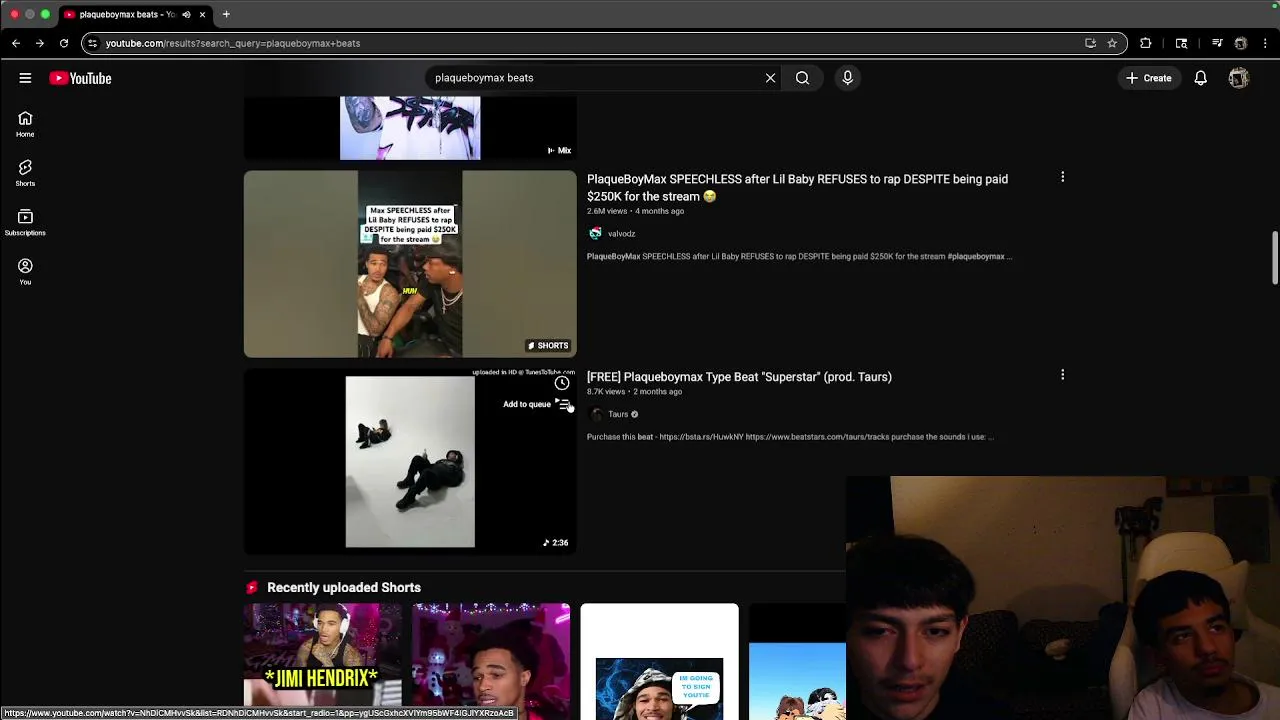Visit the valvodz channel
Viewport: 1280px width, 720px height.
click(x=621, y=234)
